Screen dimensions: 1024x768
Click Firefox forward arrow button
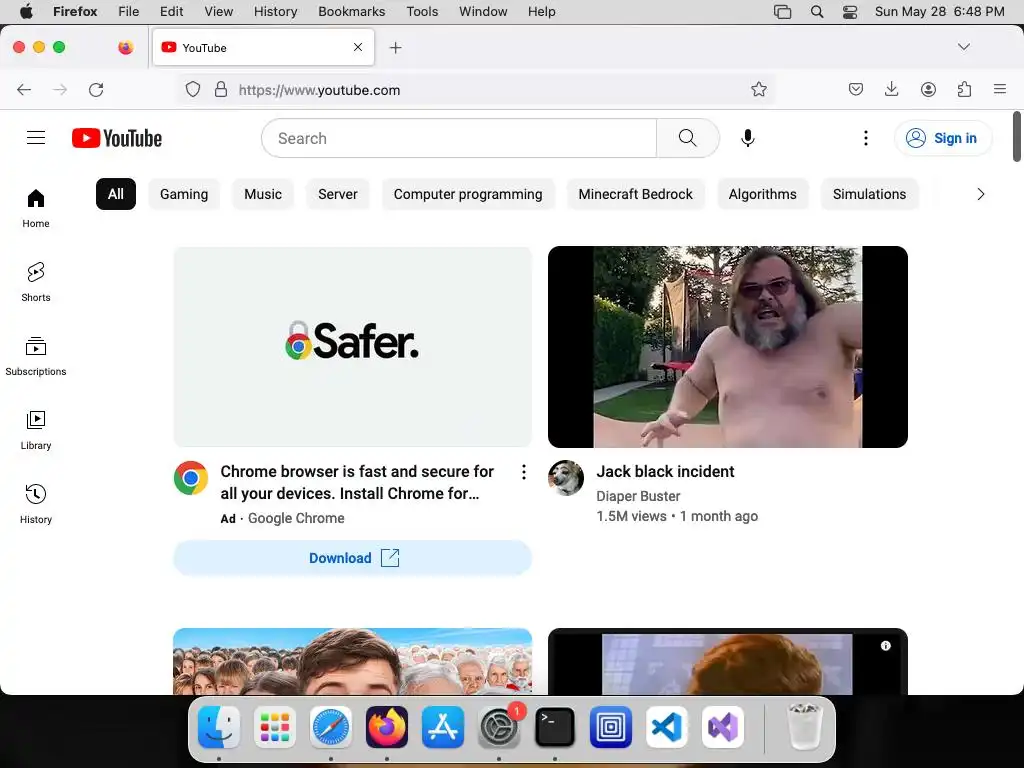click(60, 89)
